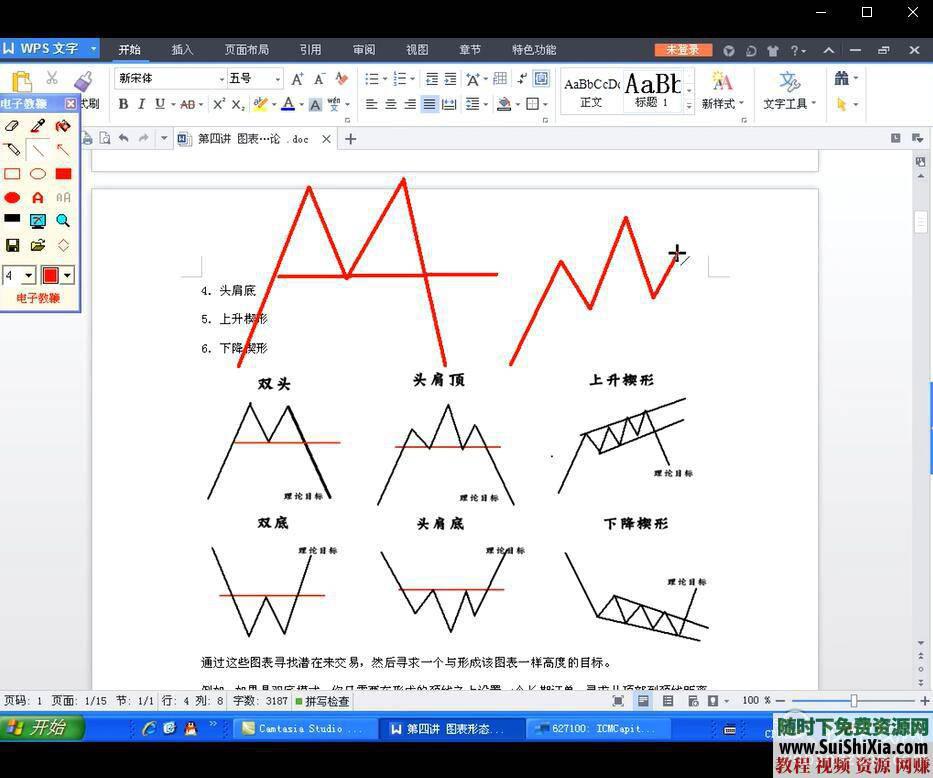Open the 页面布局 ribbon tab
This screenshot has height=778, width=933.
pos(246,50)
